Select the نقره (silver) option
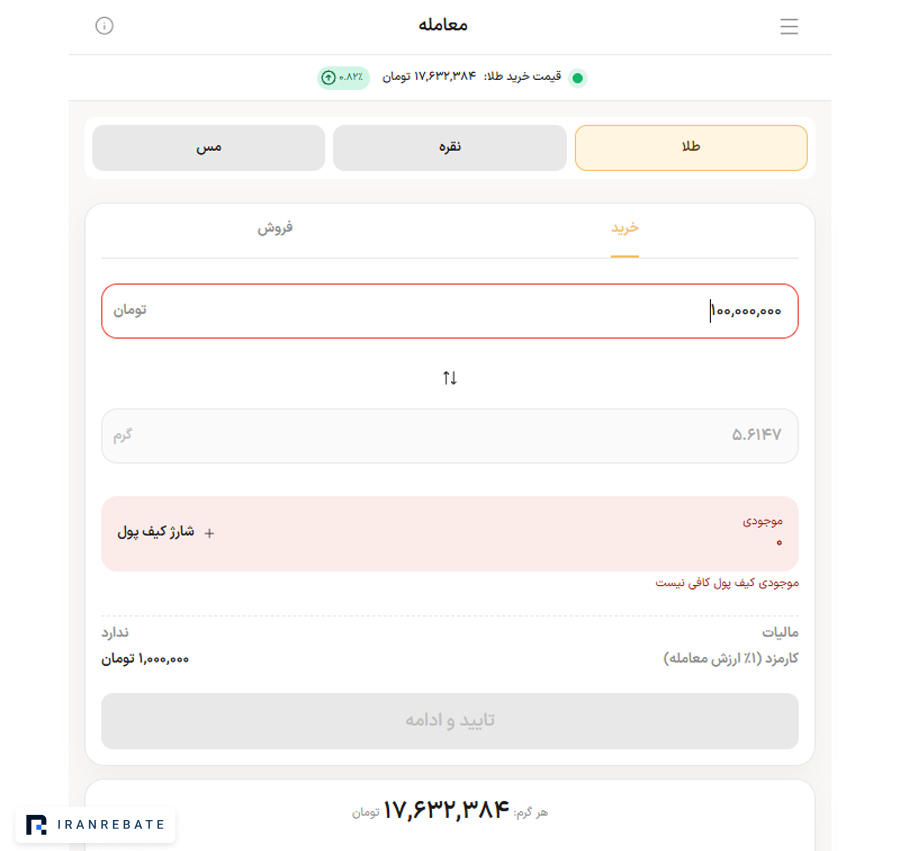The height and width of the screenshot is (851, 900). click(449, 147)
